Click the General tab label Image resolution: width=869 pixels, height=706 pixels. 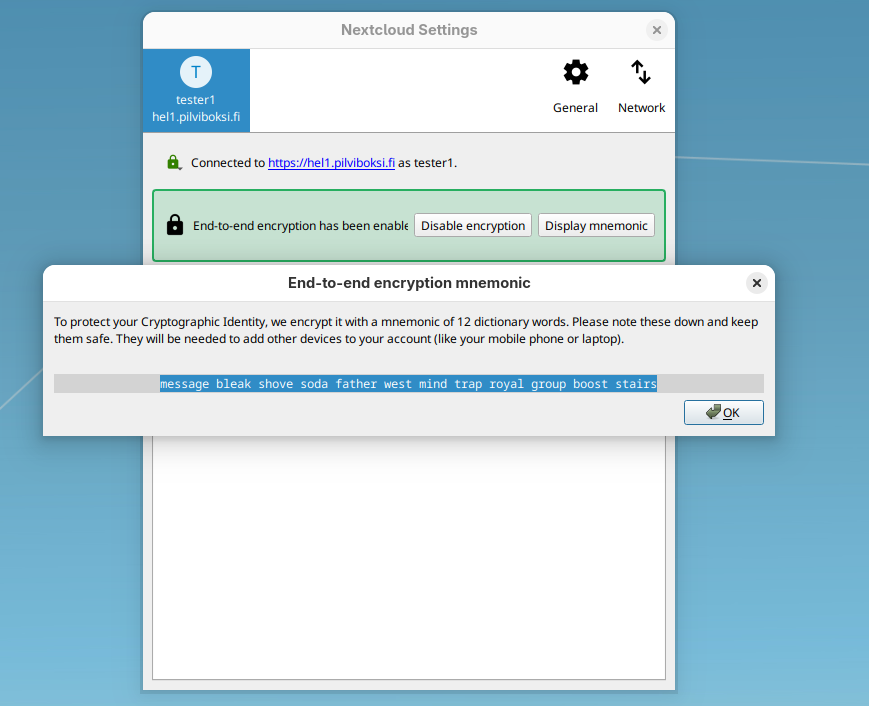[575, 108]
